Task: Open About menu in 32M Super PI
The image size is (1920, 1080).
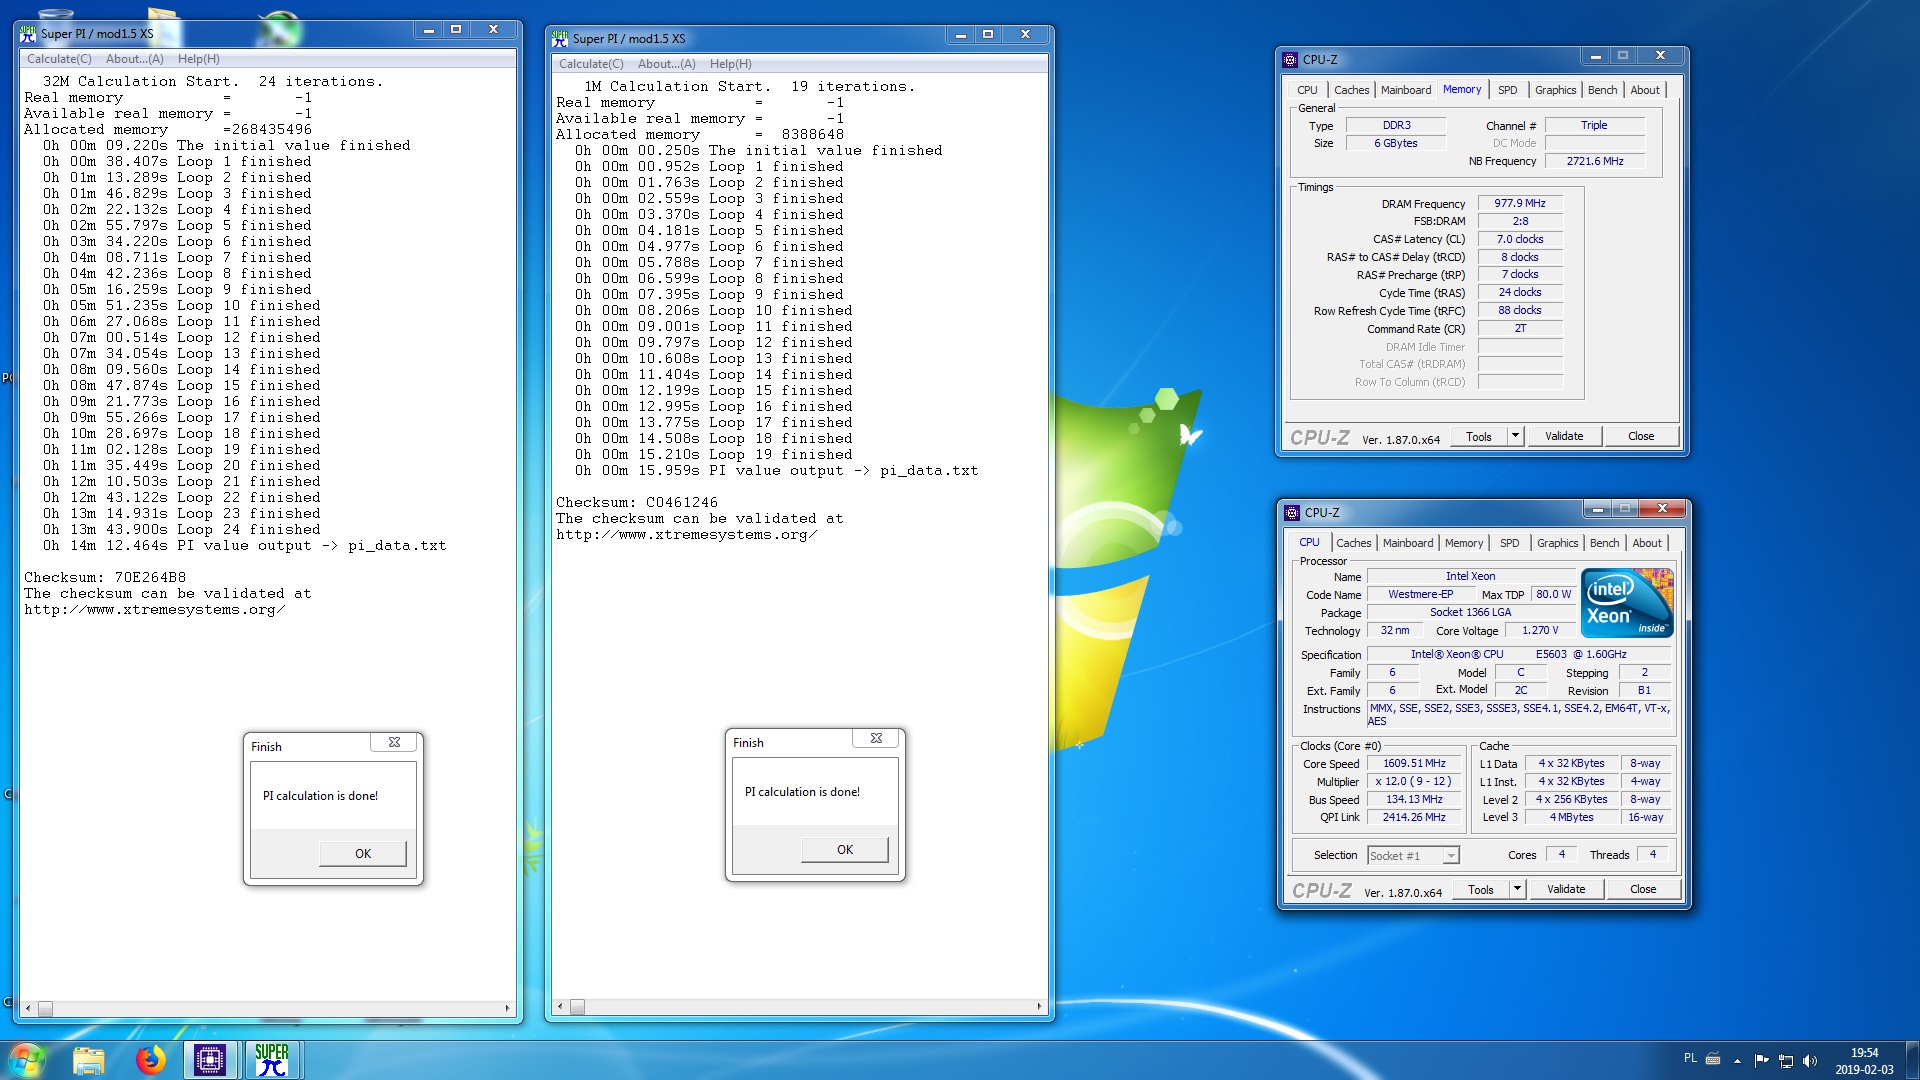Action: point(135,59)
